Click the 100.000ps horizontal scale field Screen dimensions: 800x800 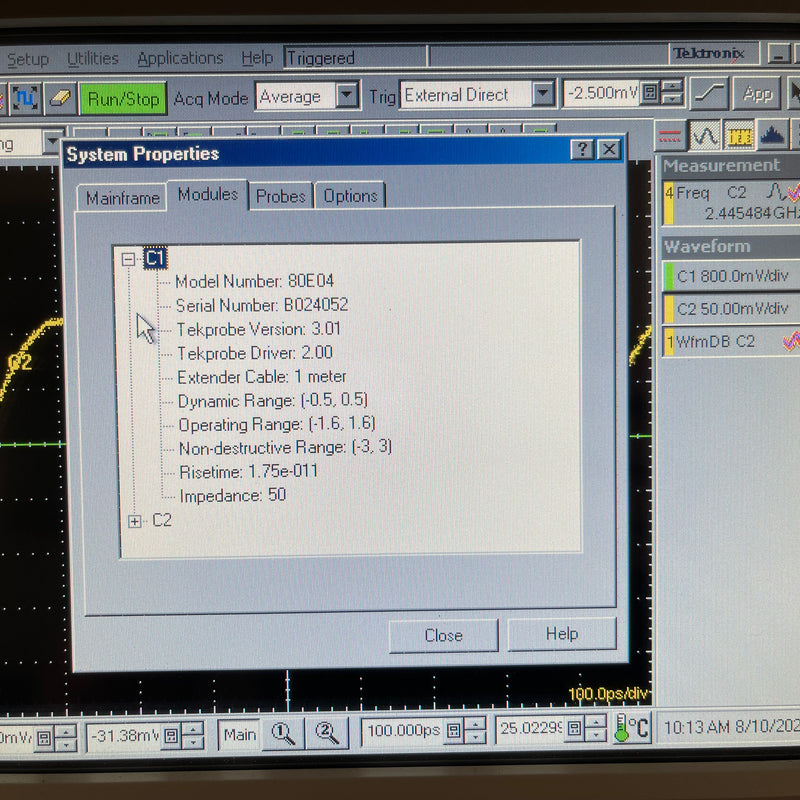pyautogui.click(x=403, y=731)
